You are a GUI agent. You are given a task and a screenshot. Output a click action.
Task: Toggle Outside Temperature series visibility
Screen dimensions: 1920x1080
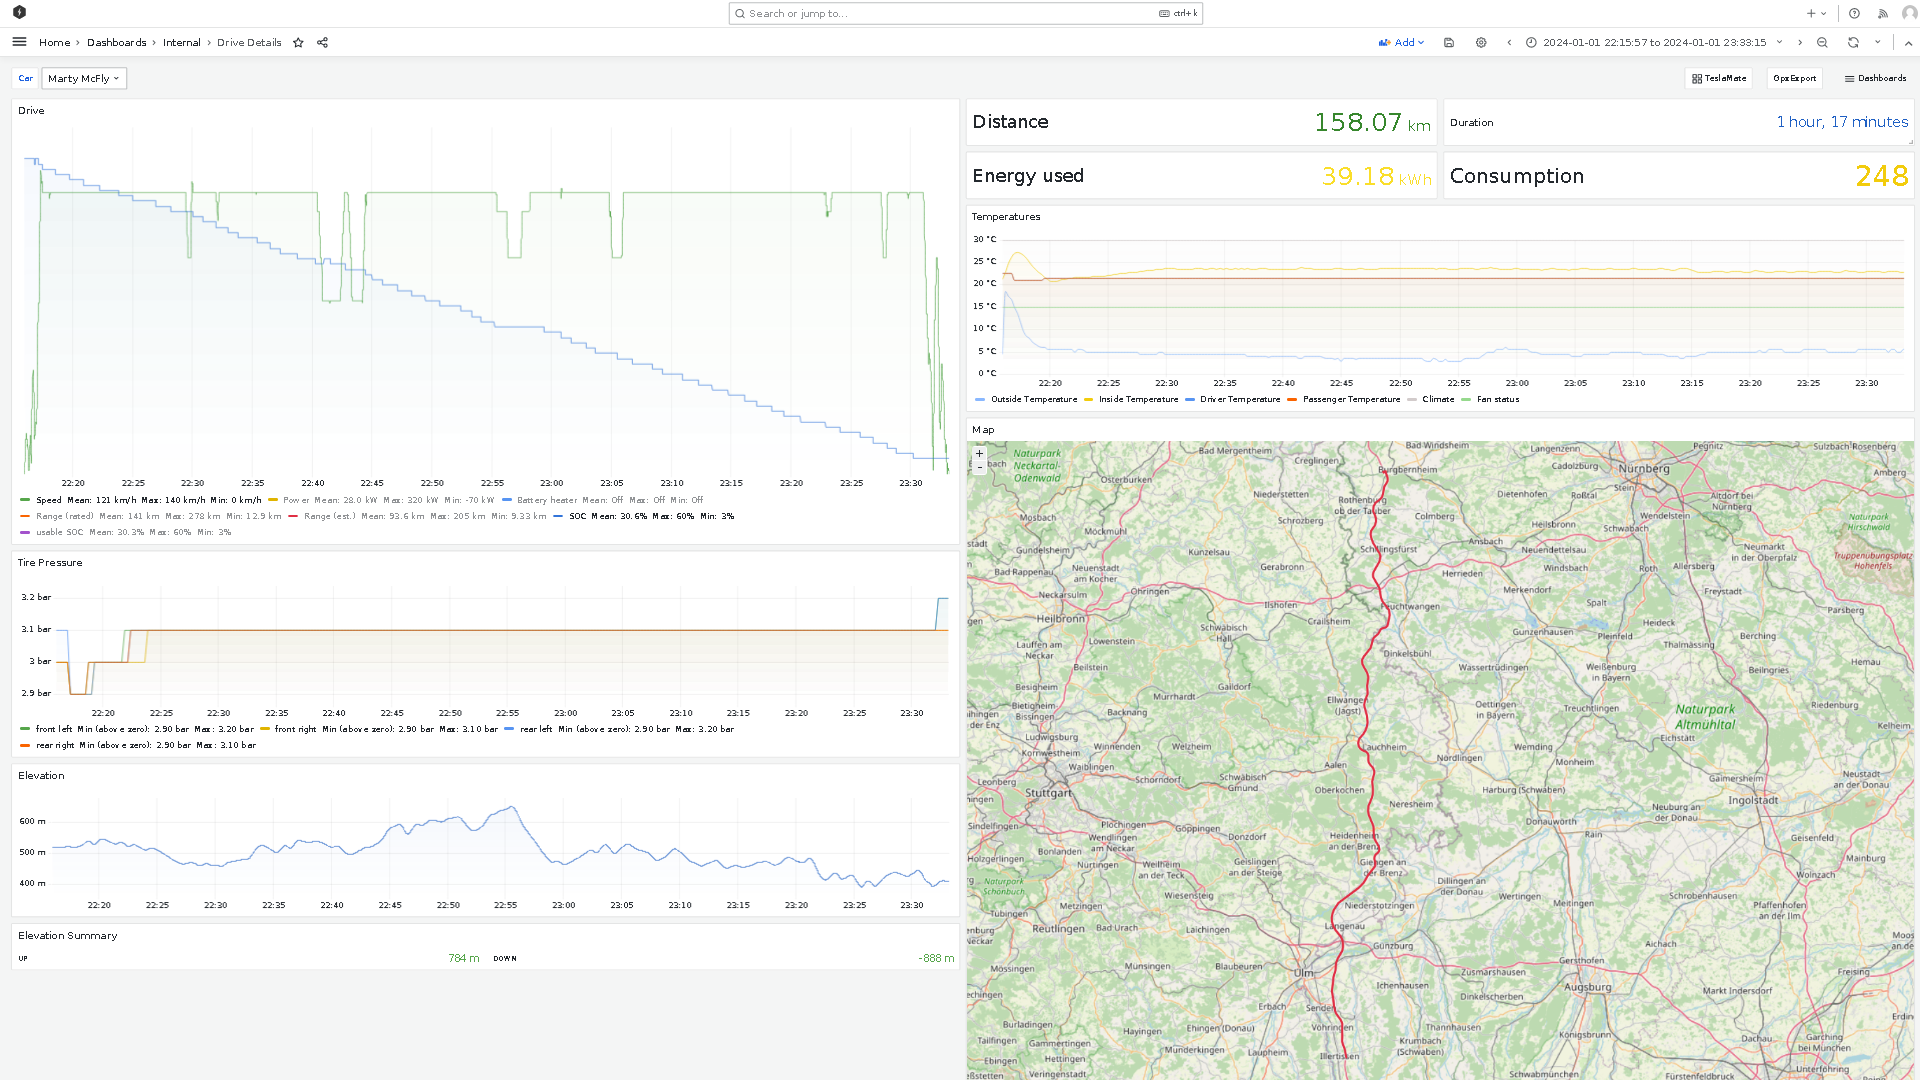pyautogui.click(x=1034, y=399)
